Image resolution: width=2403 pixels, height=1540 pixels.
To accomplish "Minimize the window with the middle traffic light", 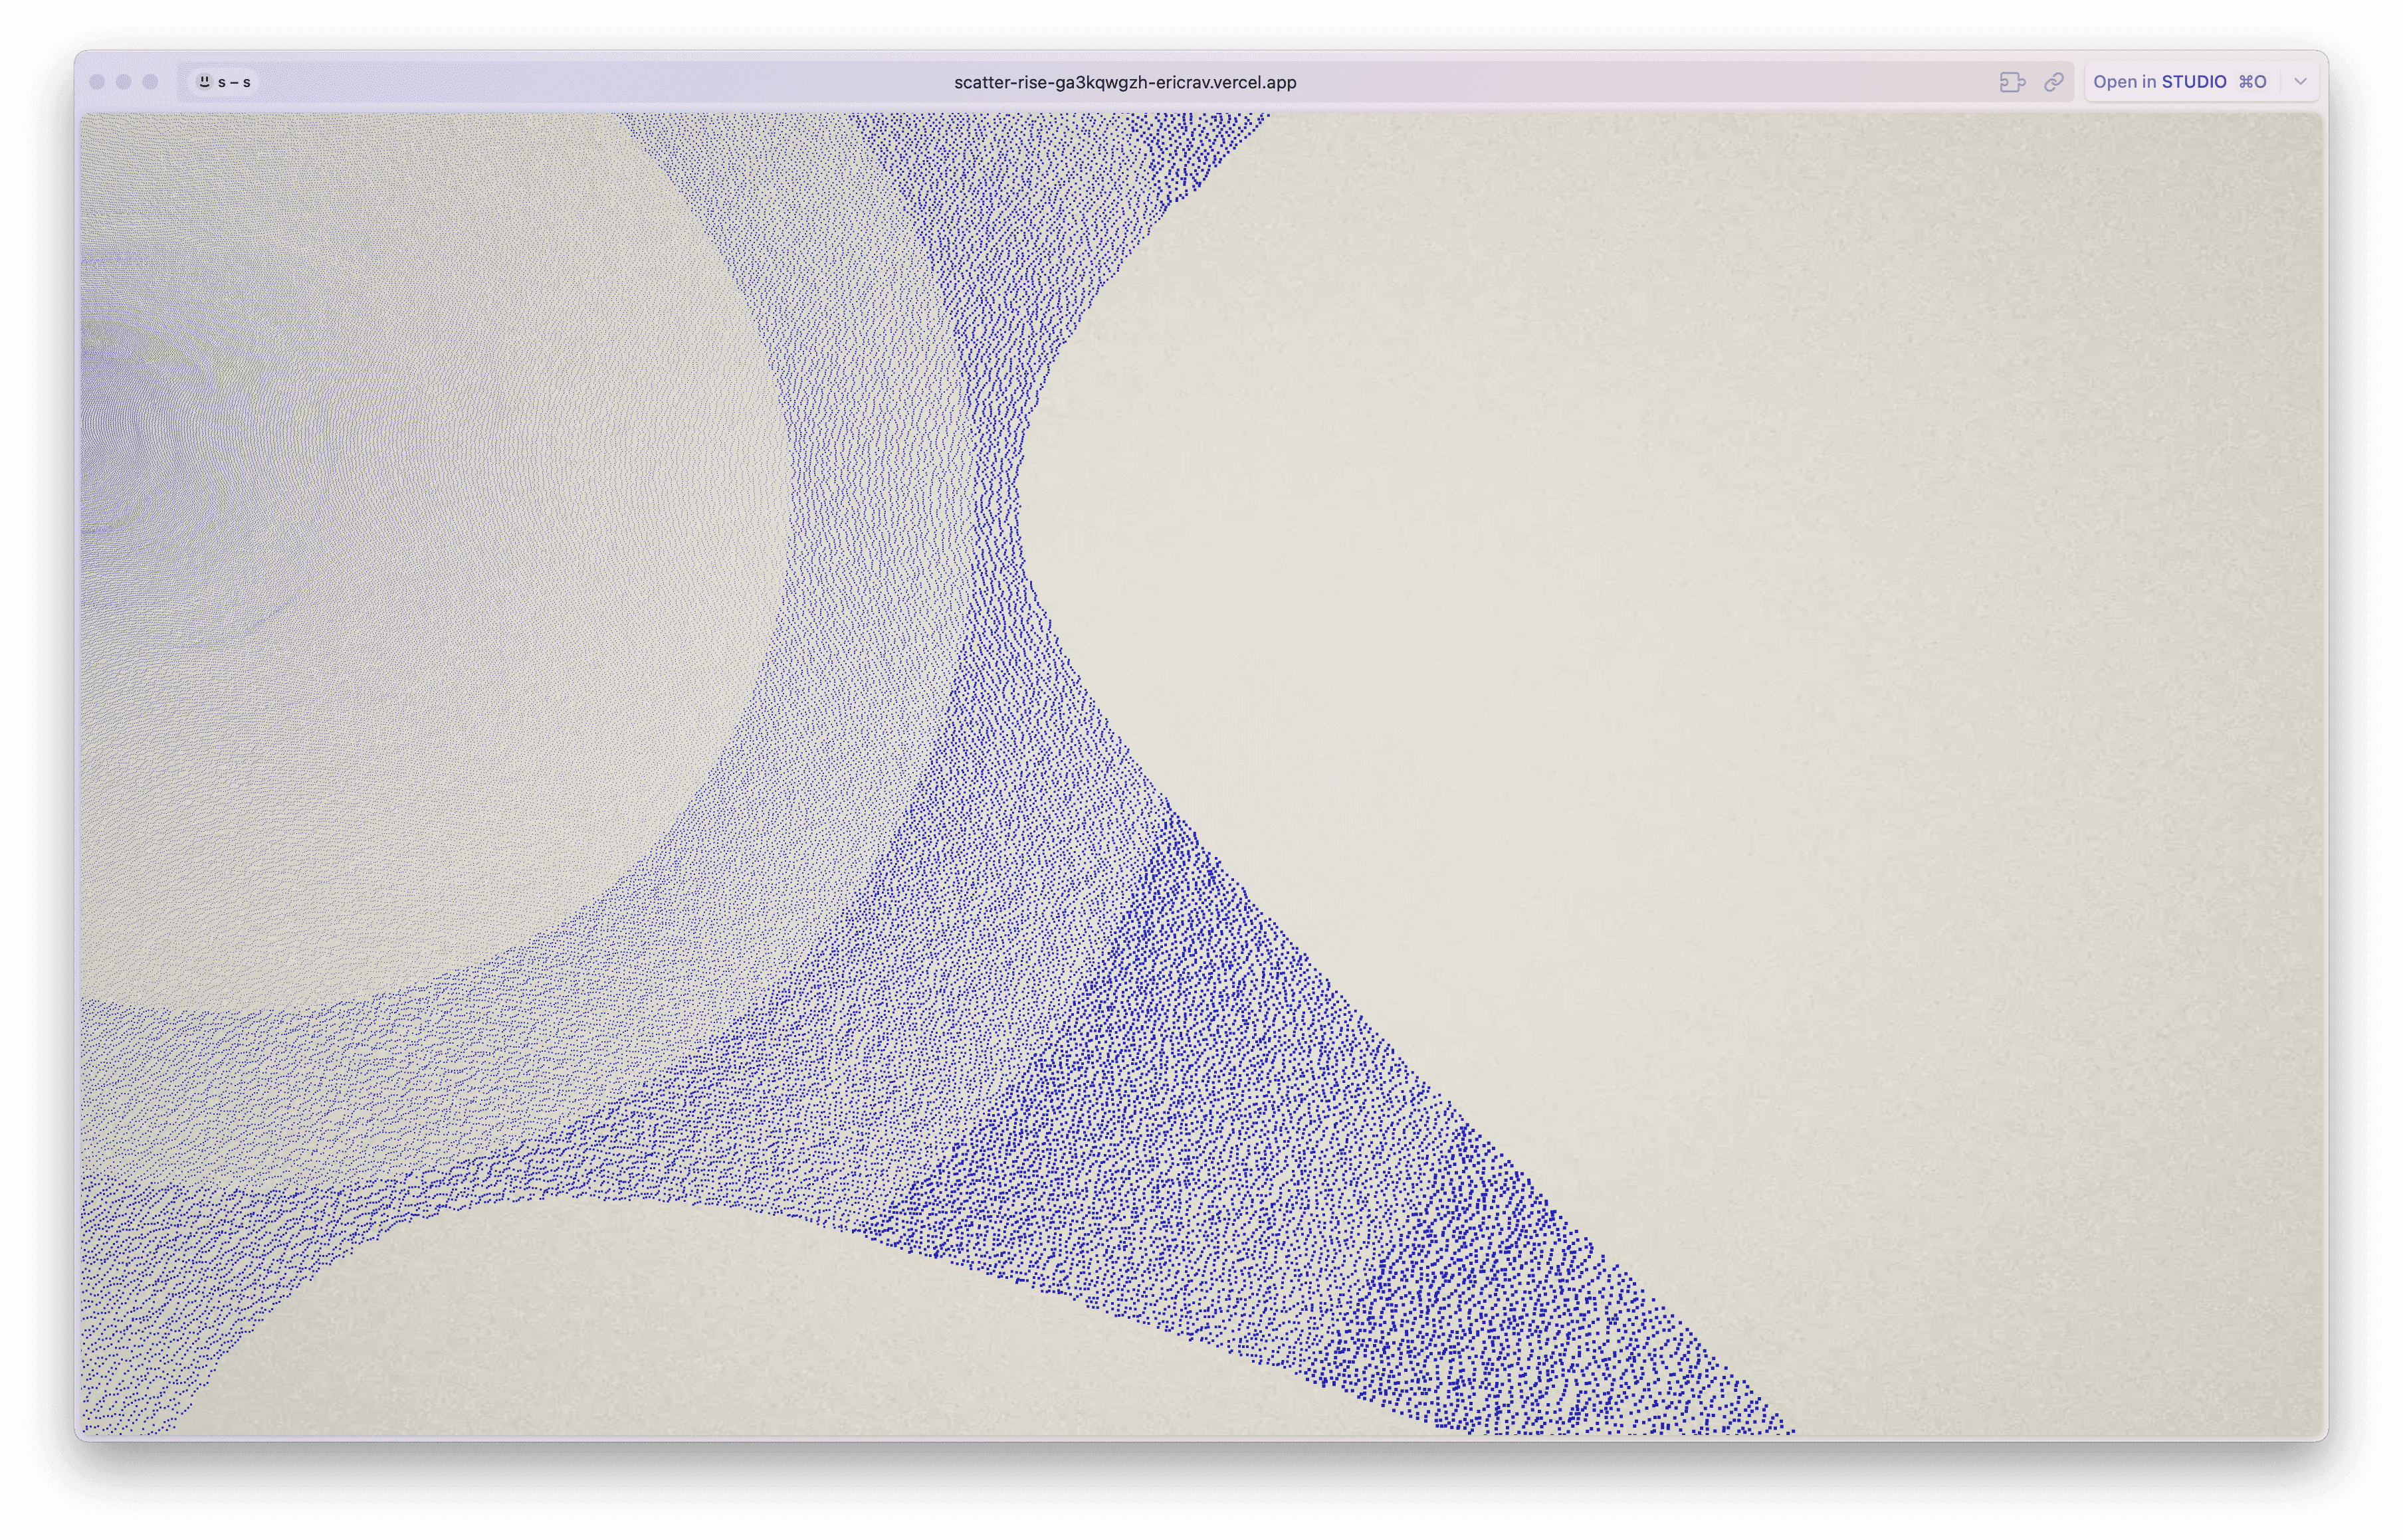I will (x=124, y=82).
